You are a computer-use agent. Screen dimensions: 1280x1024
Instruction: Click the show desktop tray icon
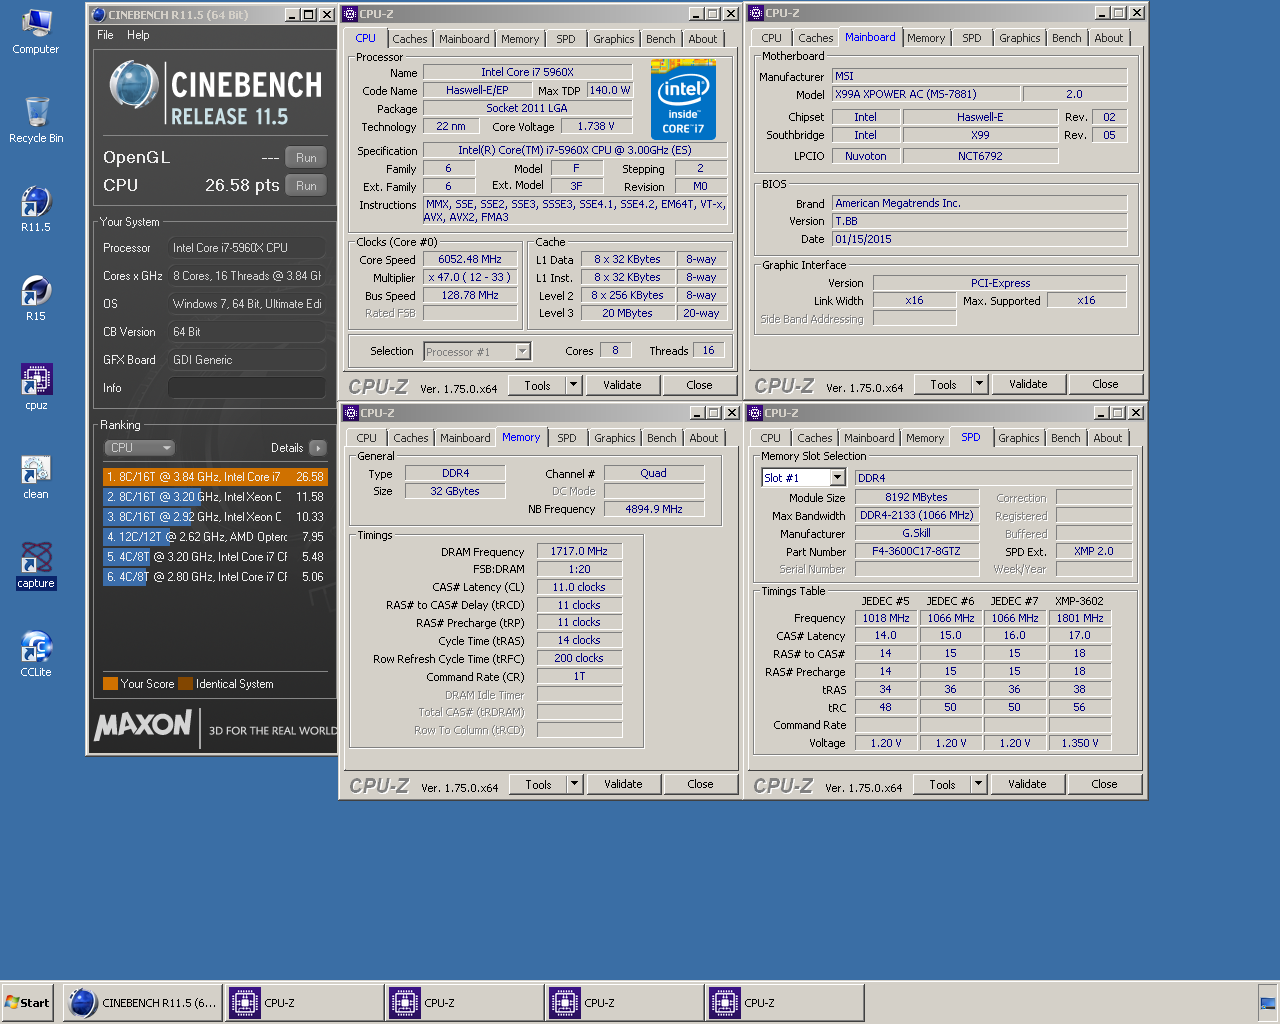[x=1268, y=1003]
